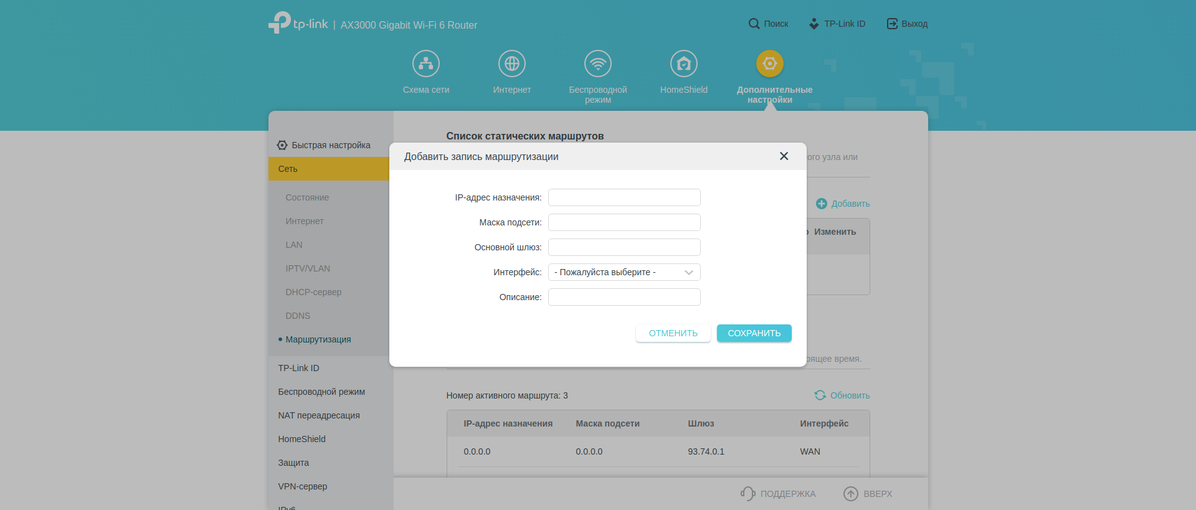Viewport: 1196px width, 510px height.
Task: Open TP-Link ID in top bar
Action: pos(837,23)
